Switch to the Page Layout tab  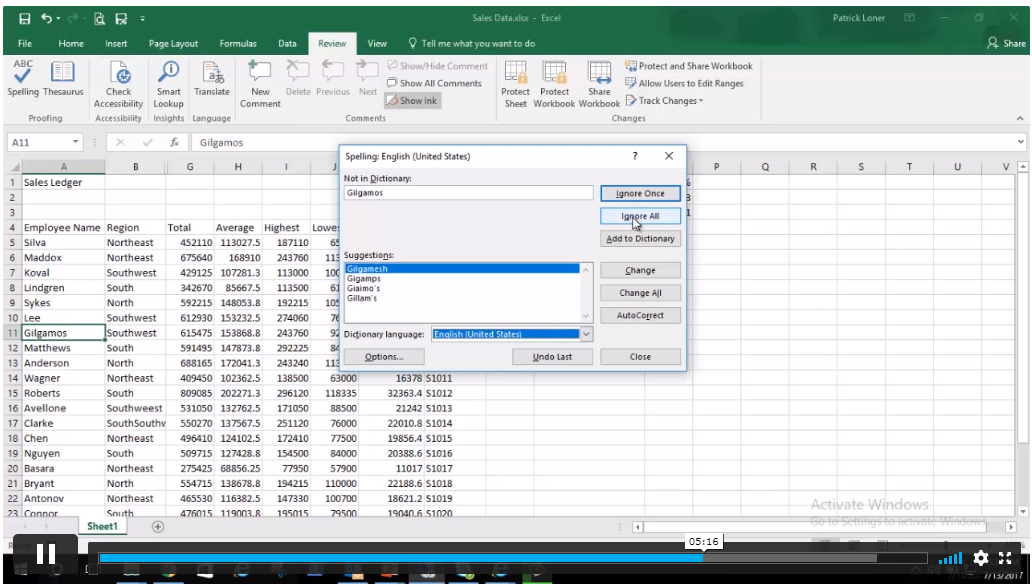(x=173, y=43)
